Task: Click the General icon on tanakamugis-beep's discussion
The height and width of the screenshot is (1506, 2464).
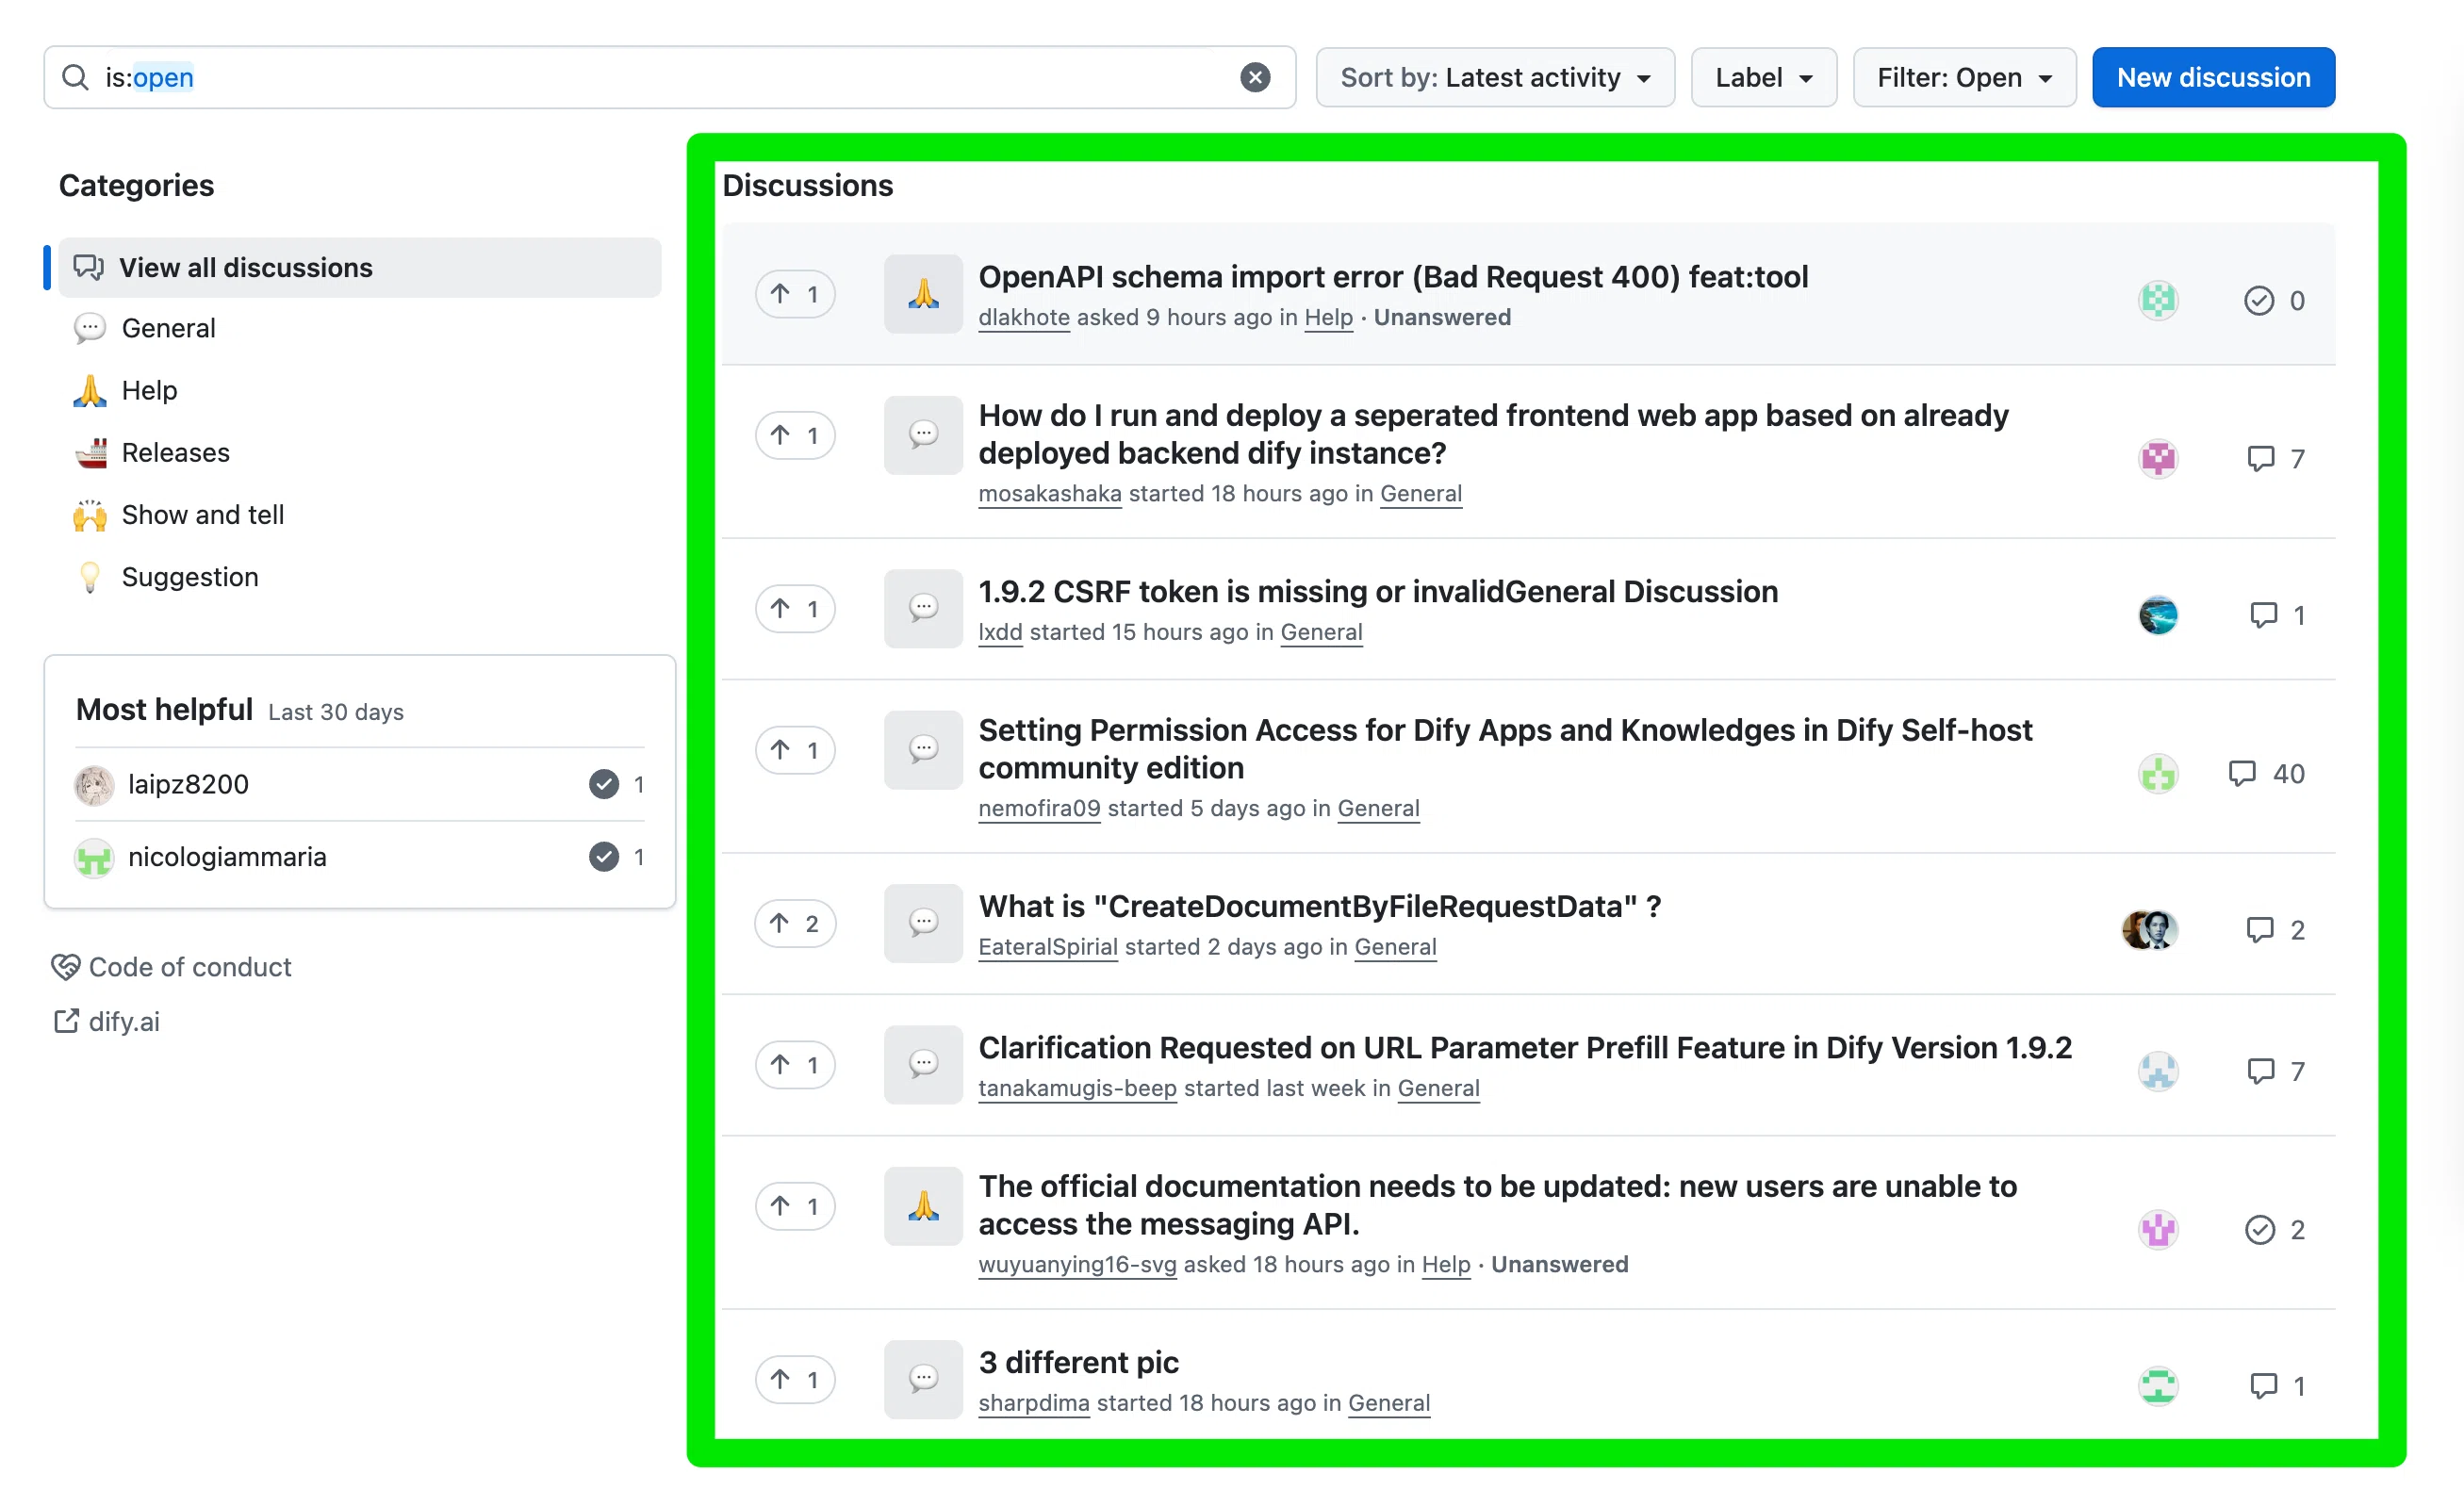Action: point(923,1064)
